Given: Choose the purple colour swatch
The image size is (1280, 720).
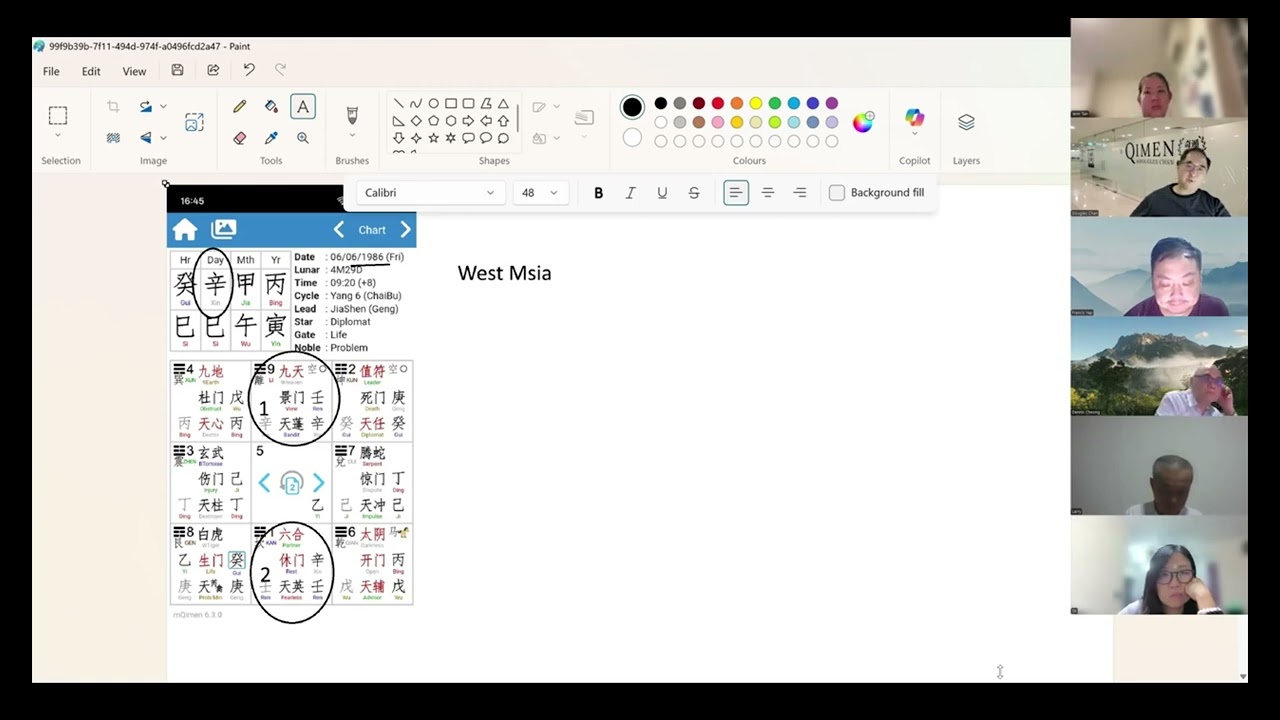Looking at the screenshot, I should [832, 103].
